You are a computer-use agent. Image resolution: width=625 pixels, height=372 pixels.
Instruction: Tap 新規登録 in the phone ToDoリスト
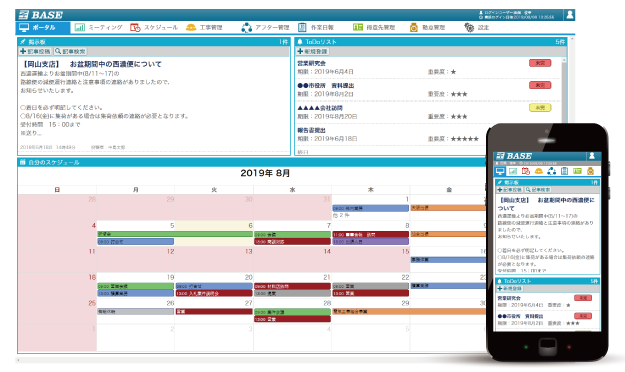pos(510,288)
